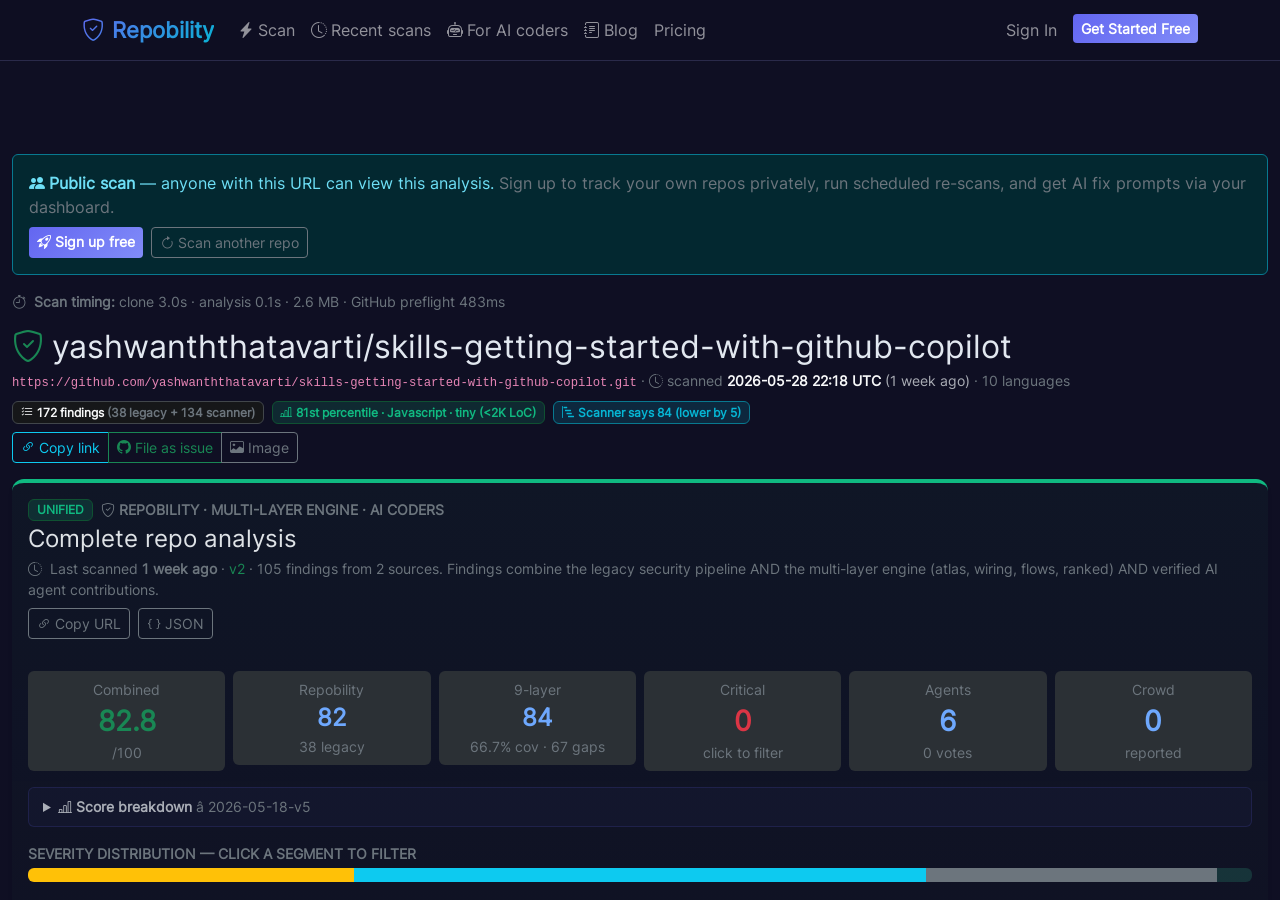The width and height of the screenshot is (1280, 900).
Task: Click the Repobility 82 score card
Action: [x=332, y=718]
